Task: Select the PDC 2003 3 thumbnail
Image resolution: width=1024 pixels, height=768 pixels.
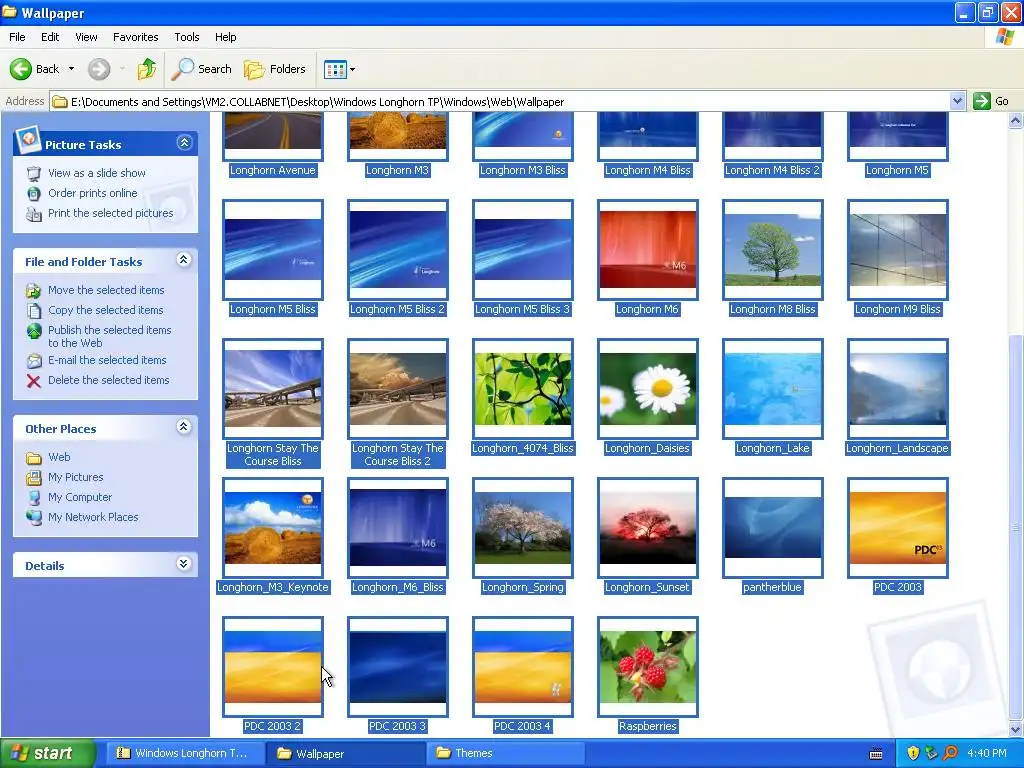Action: click(x=398, y=667)
